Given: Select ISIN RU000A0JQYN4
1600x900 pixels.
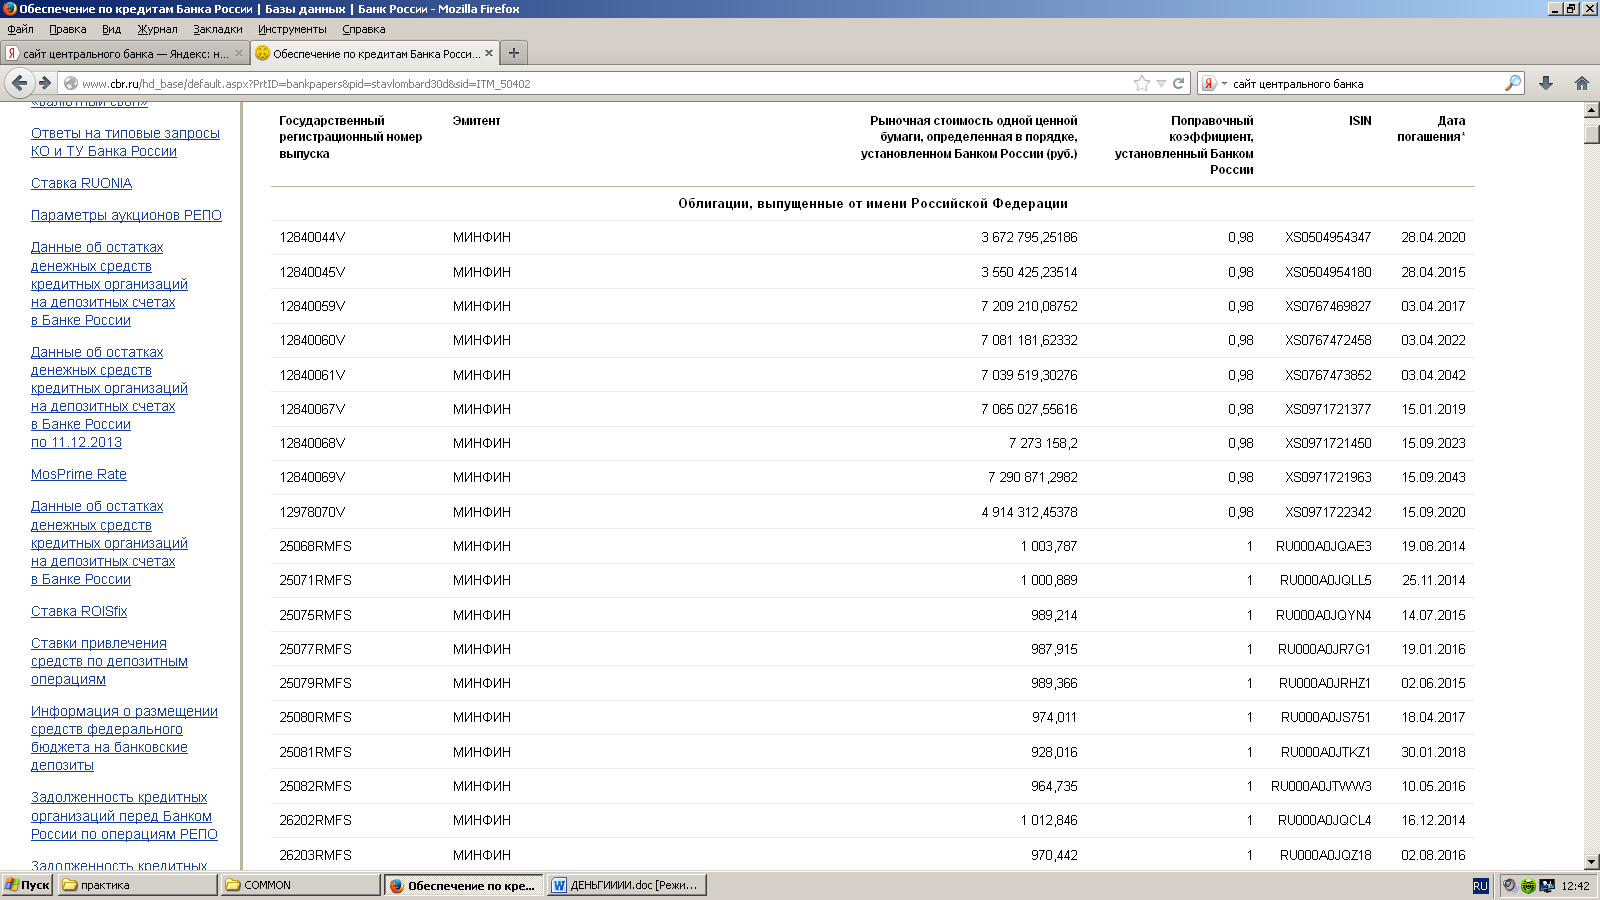Looking at the screenshot, I should point(1323,615).
